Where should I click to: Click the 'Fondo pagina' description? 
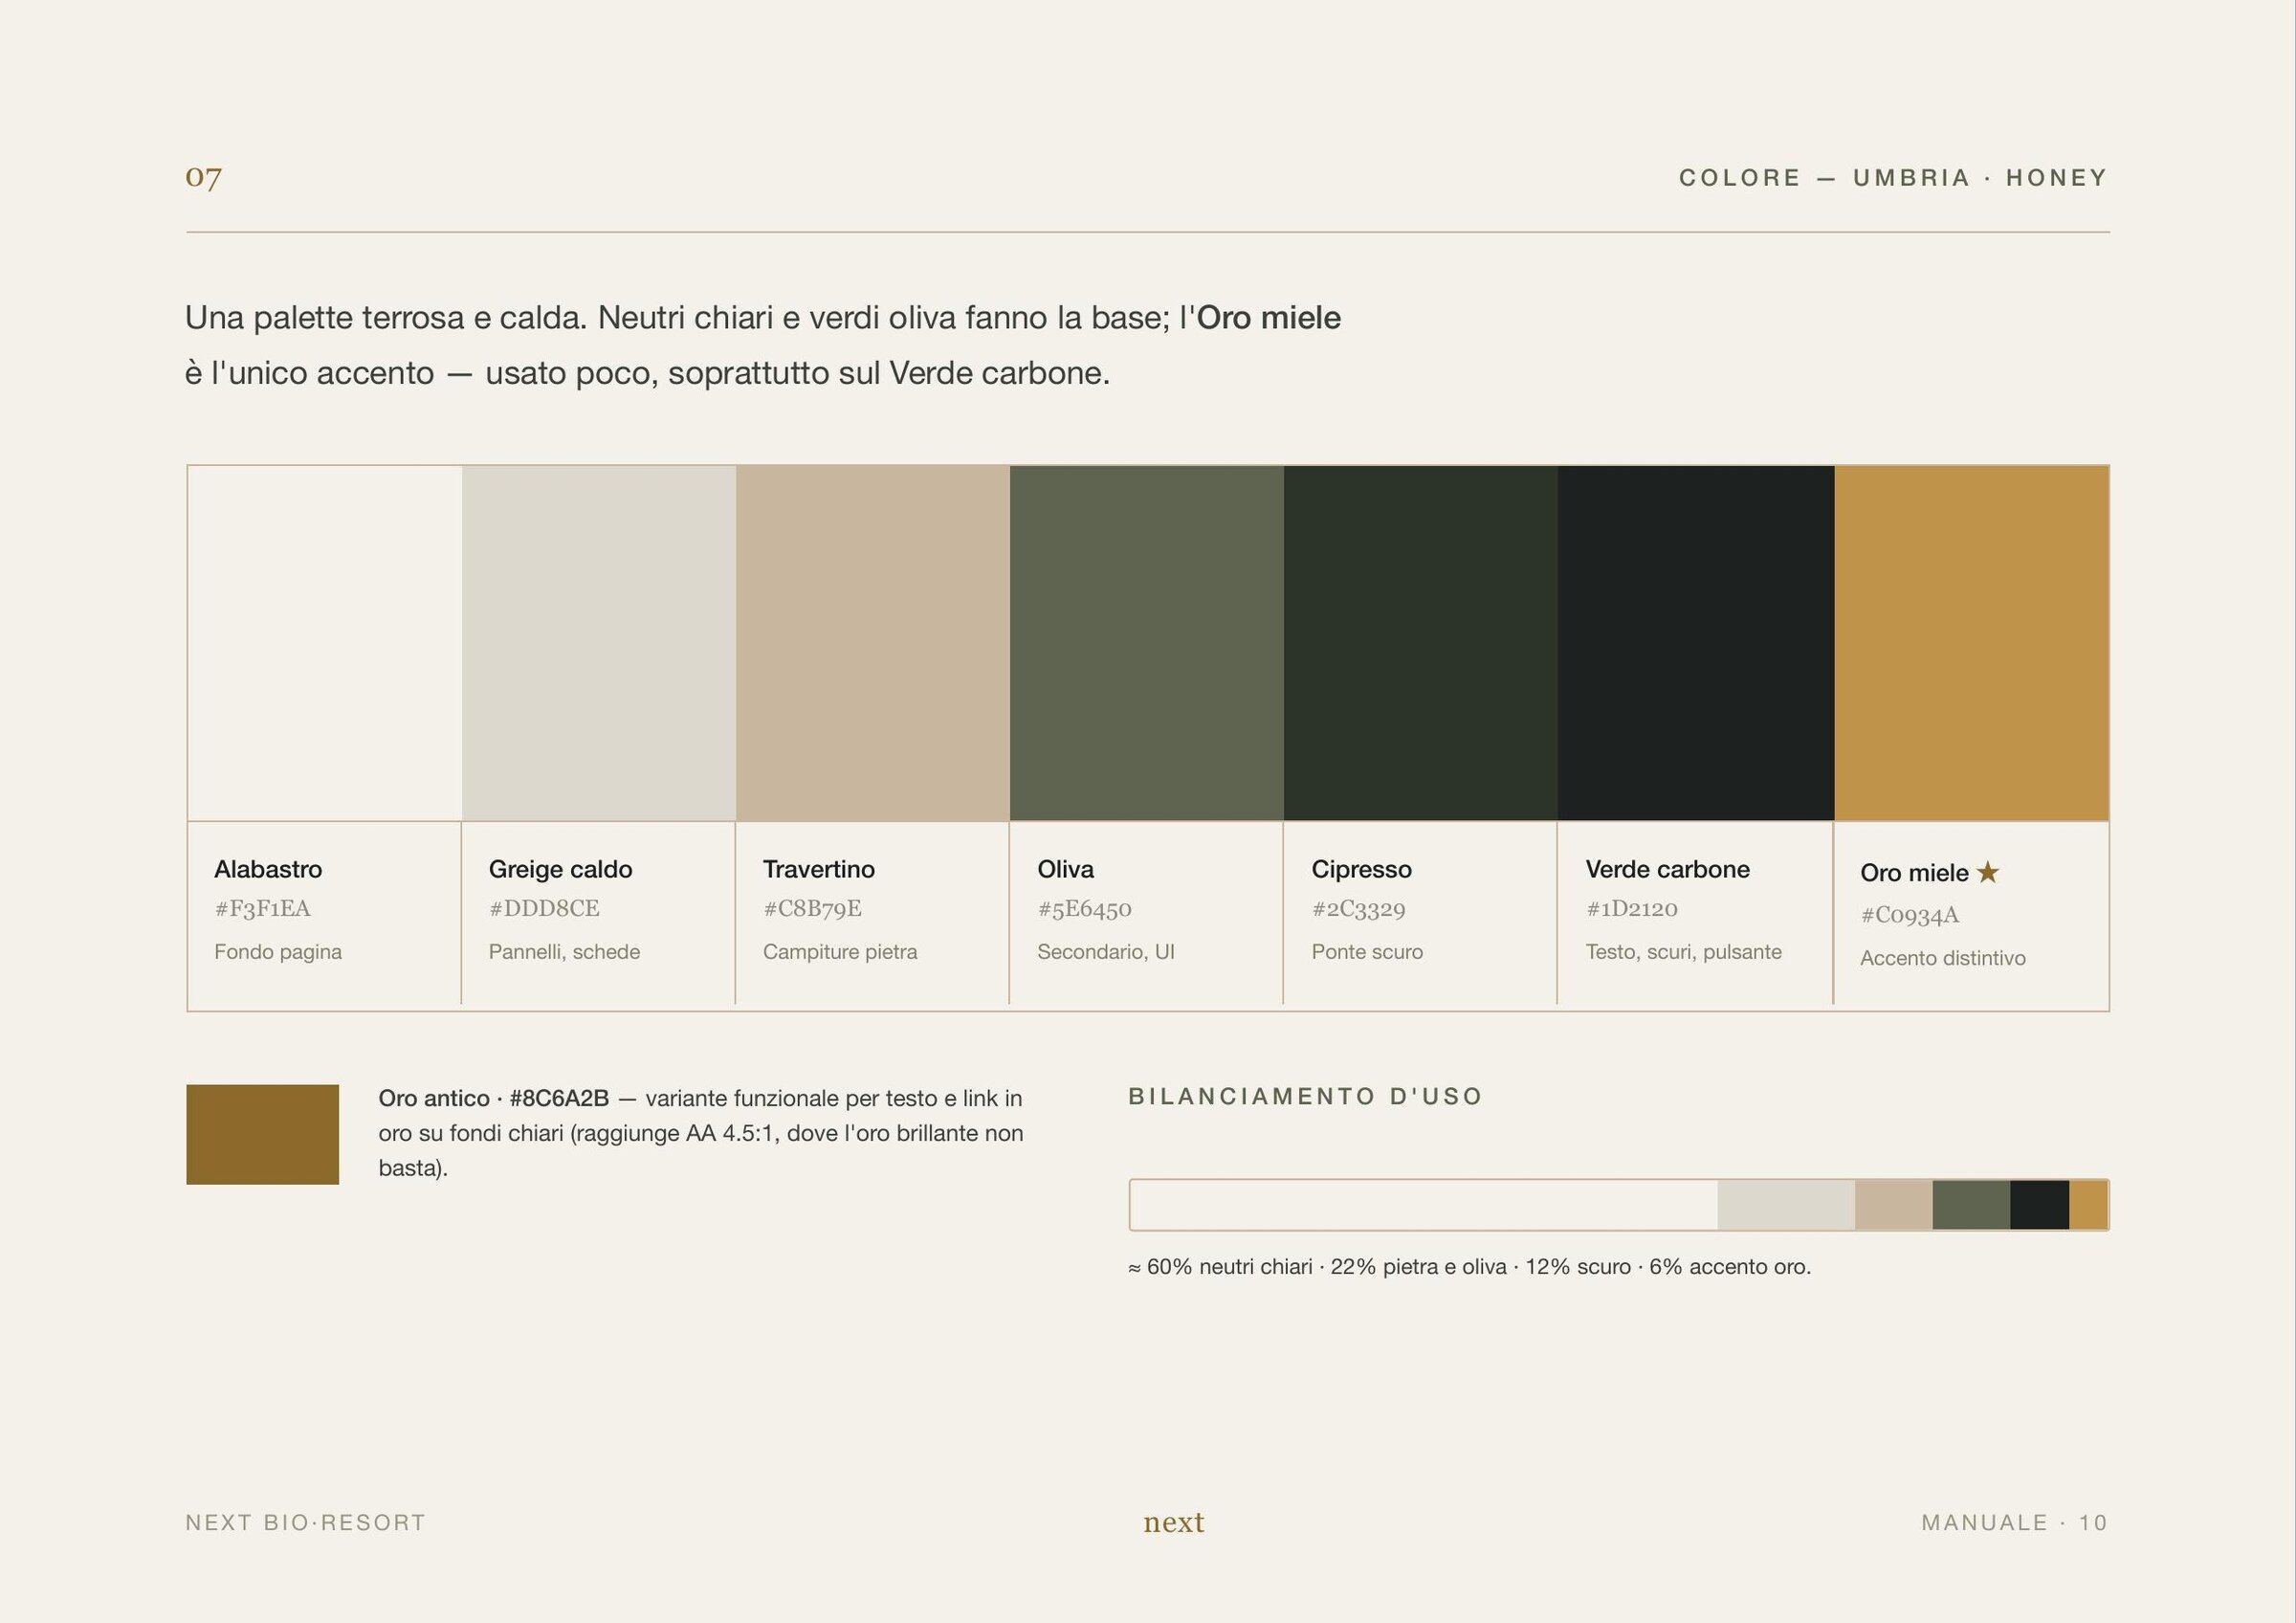tap(278, 952)
